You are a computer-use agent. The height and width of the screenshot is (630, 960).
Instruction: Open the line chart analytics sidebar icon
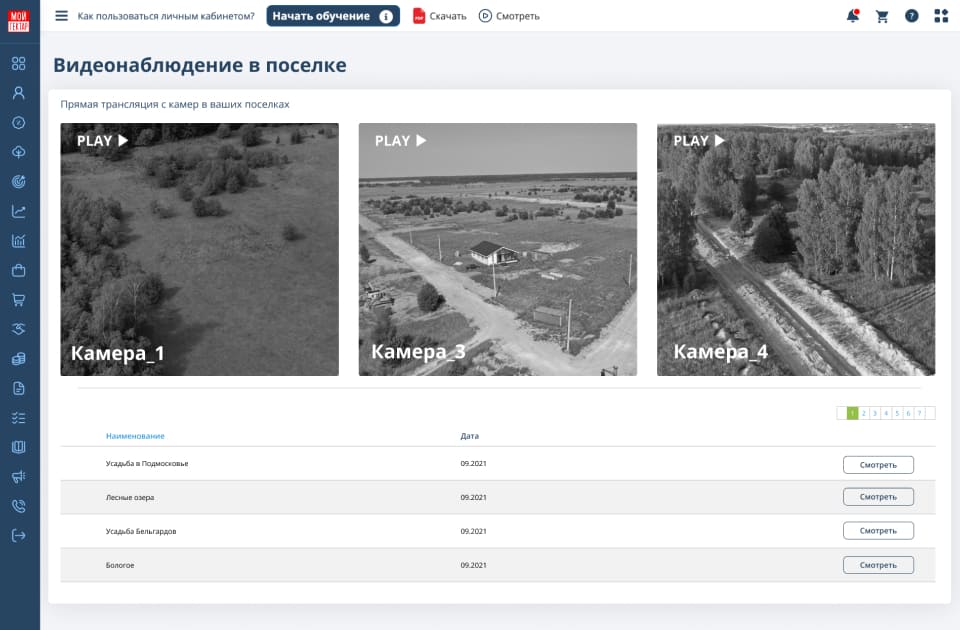pos(18,211)
